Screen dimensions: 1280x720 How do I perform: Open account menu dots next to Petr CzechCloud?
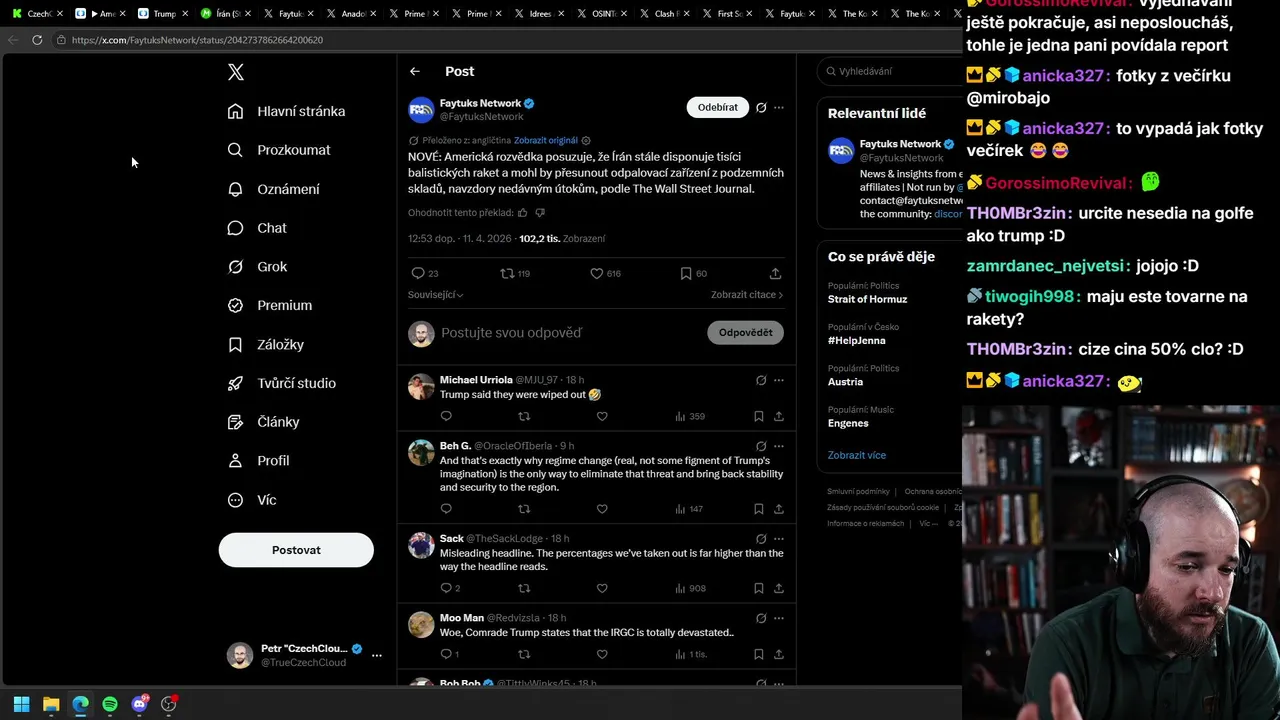377,656
